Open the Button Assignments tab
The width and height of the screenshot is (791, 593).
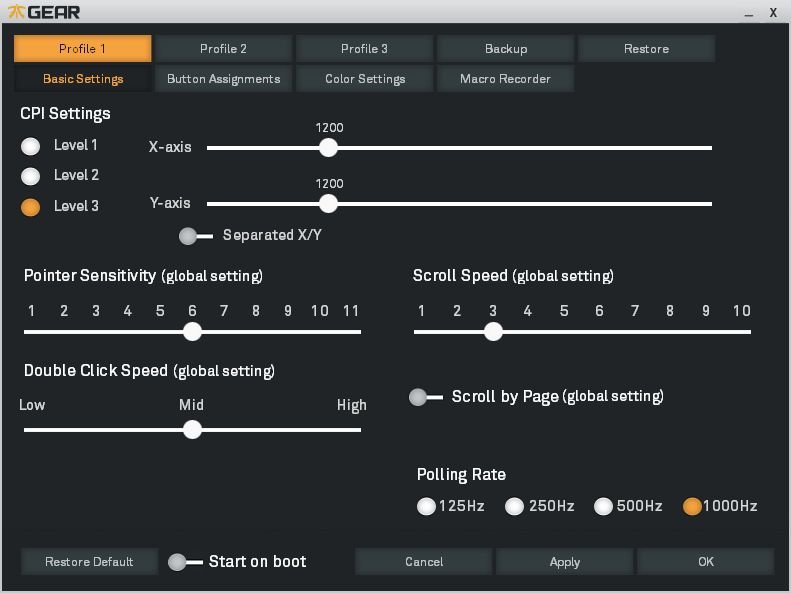(223, 79)
